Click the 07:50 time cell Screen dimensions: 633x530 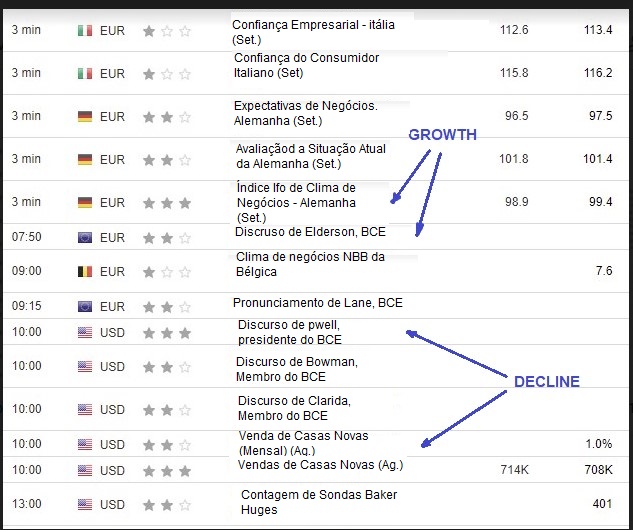point(27,237)
